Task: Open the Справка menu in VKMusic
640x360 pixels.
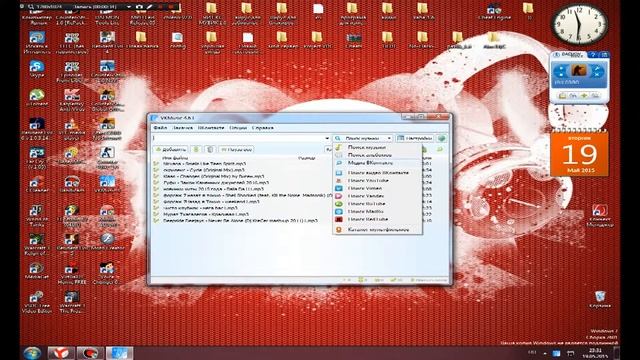Action: pos(262,128)
